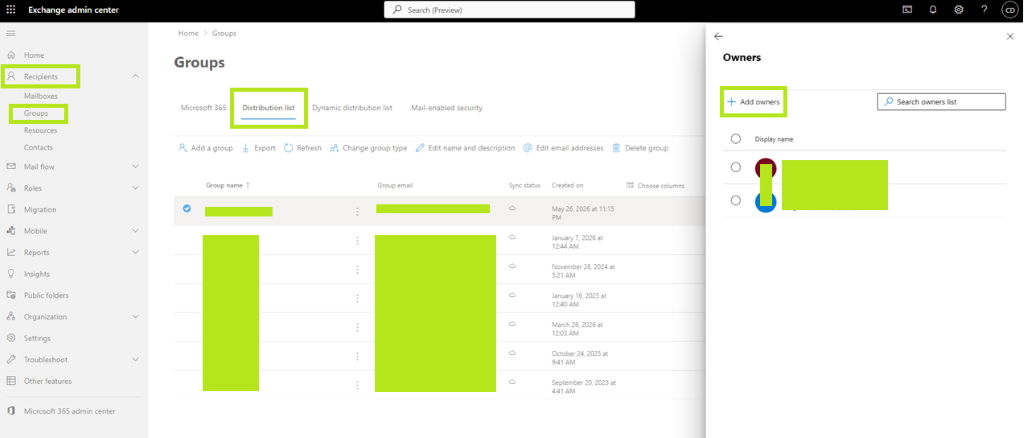Switch to the Microsoft 365 tab
Image resolution: width=1024 pixels, height=438 pixels.
[x=203, y=108]
